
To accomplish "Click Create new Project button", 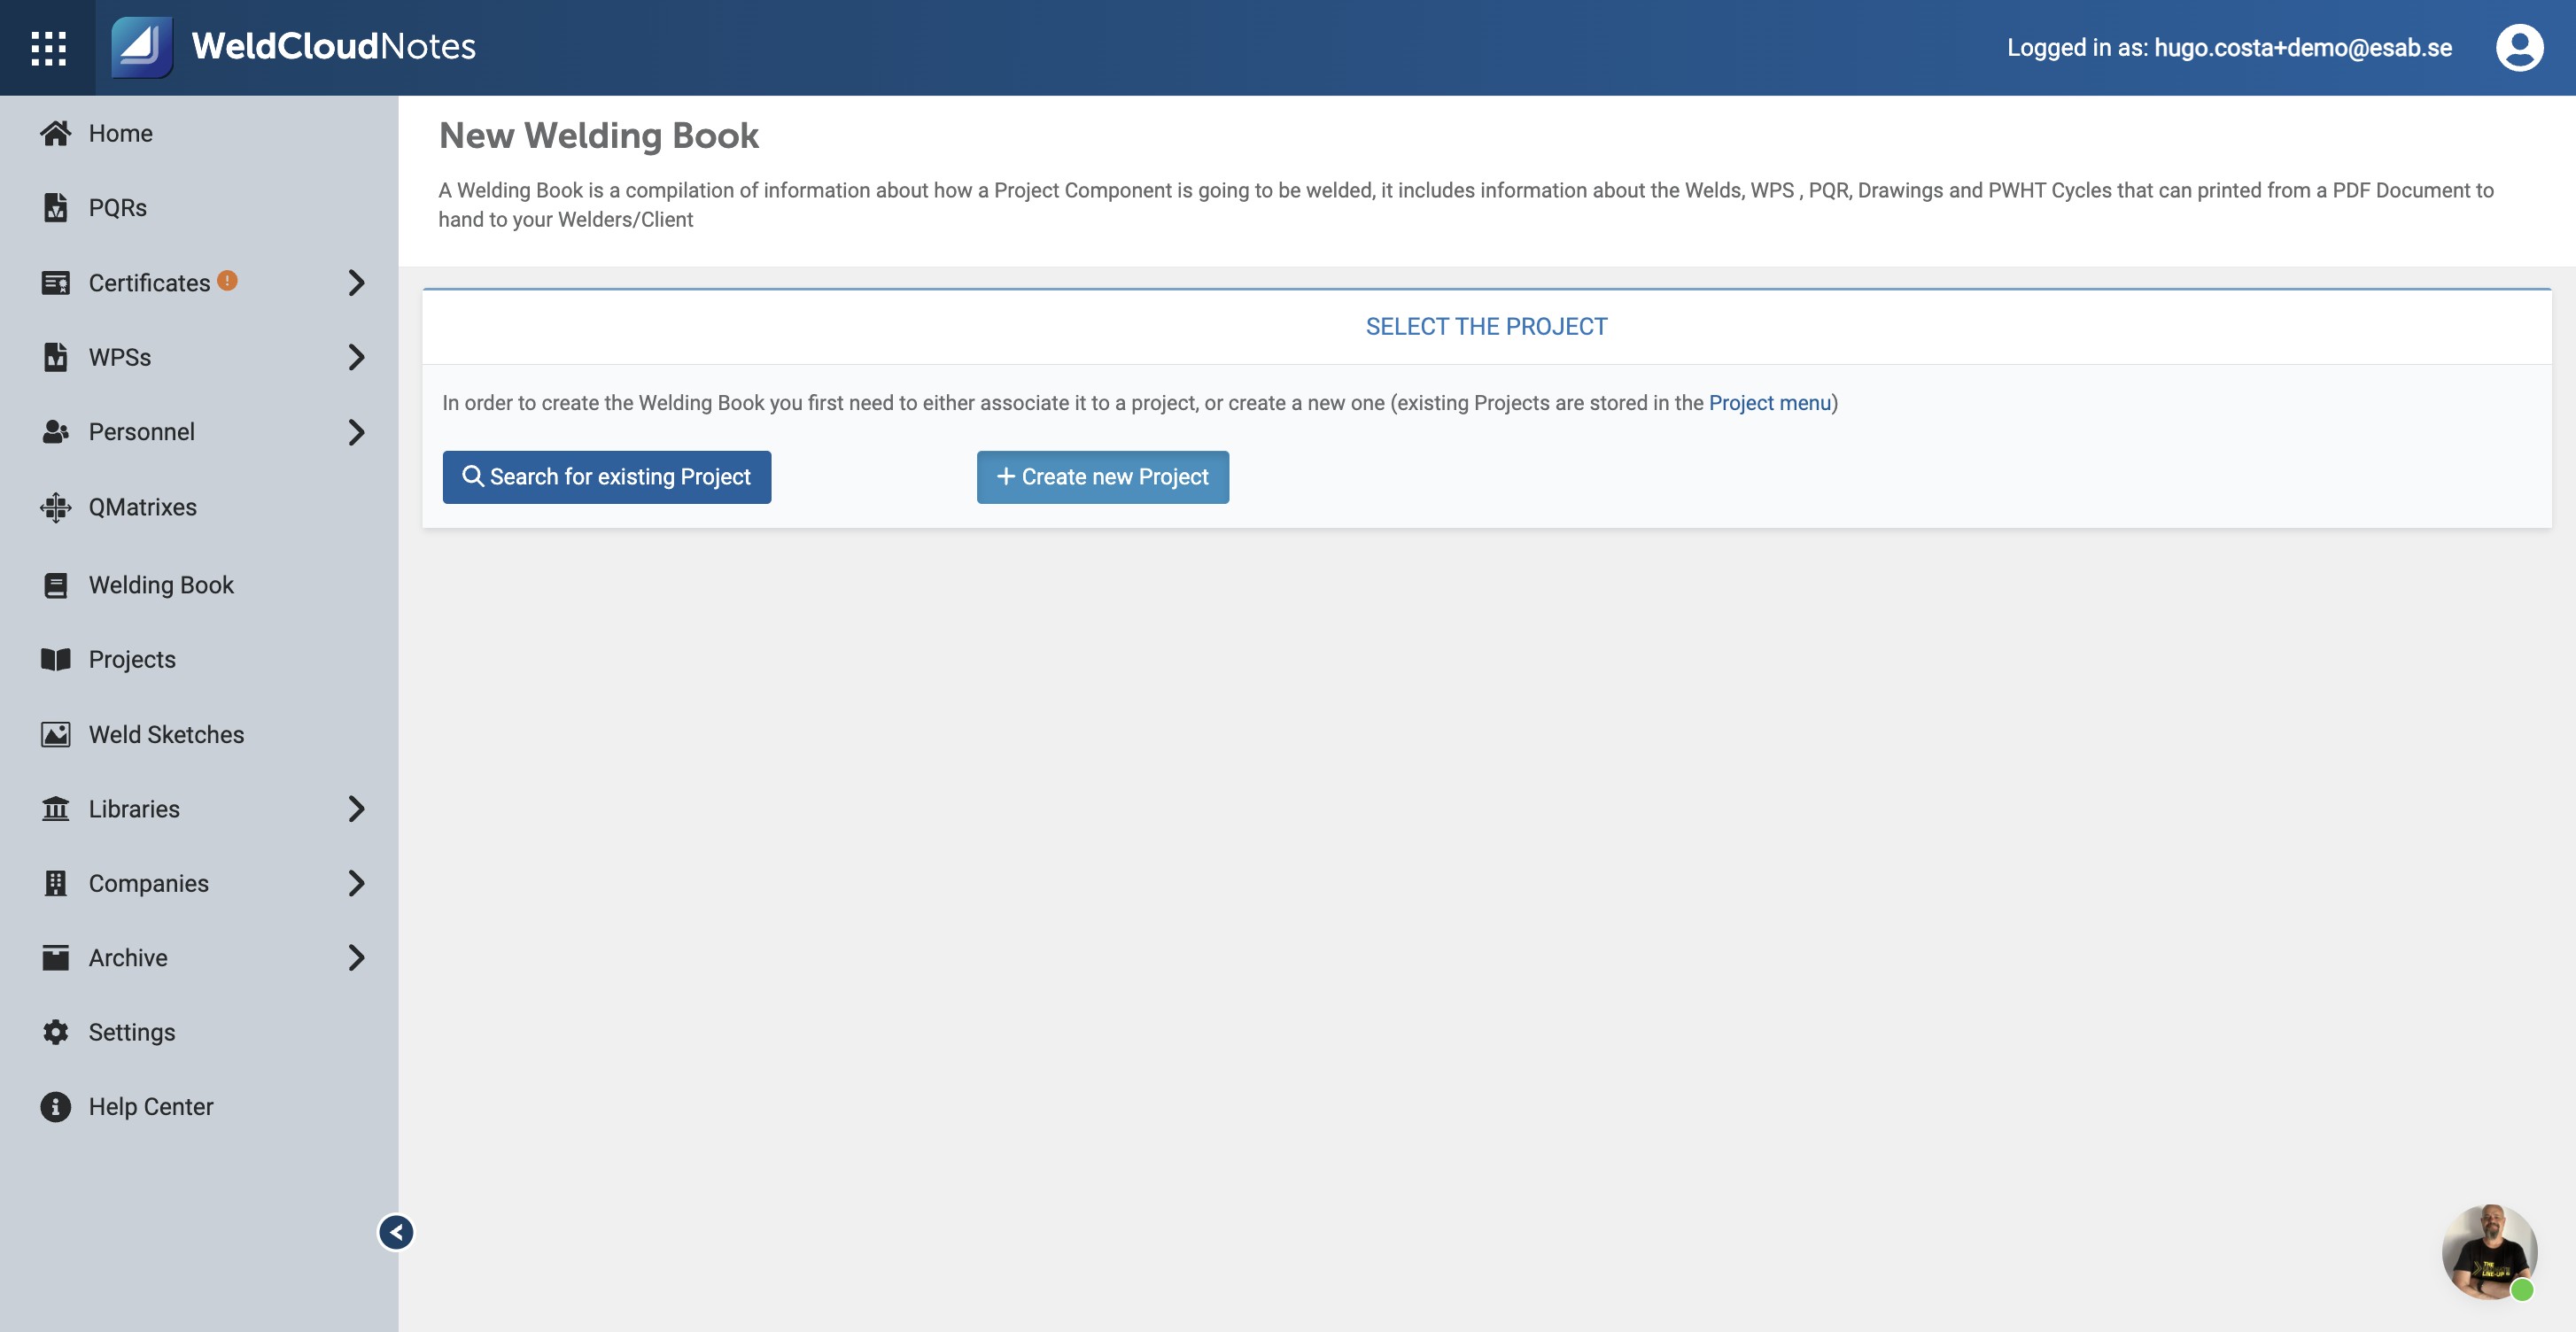I will [x=1102, y=477].
